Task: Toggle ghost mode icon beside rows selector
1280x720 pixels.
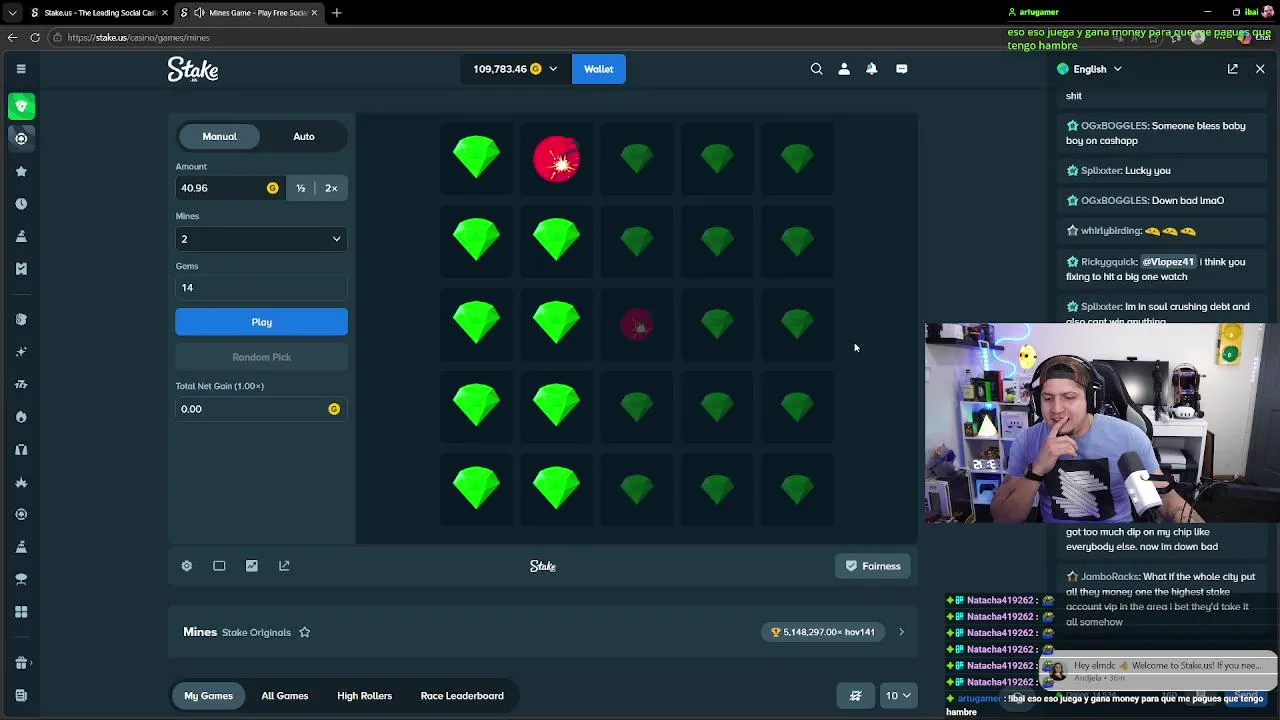Action: (x=855, y=696)
